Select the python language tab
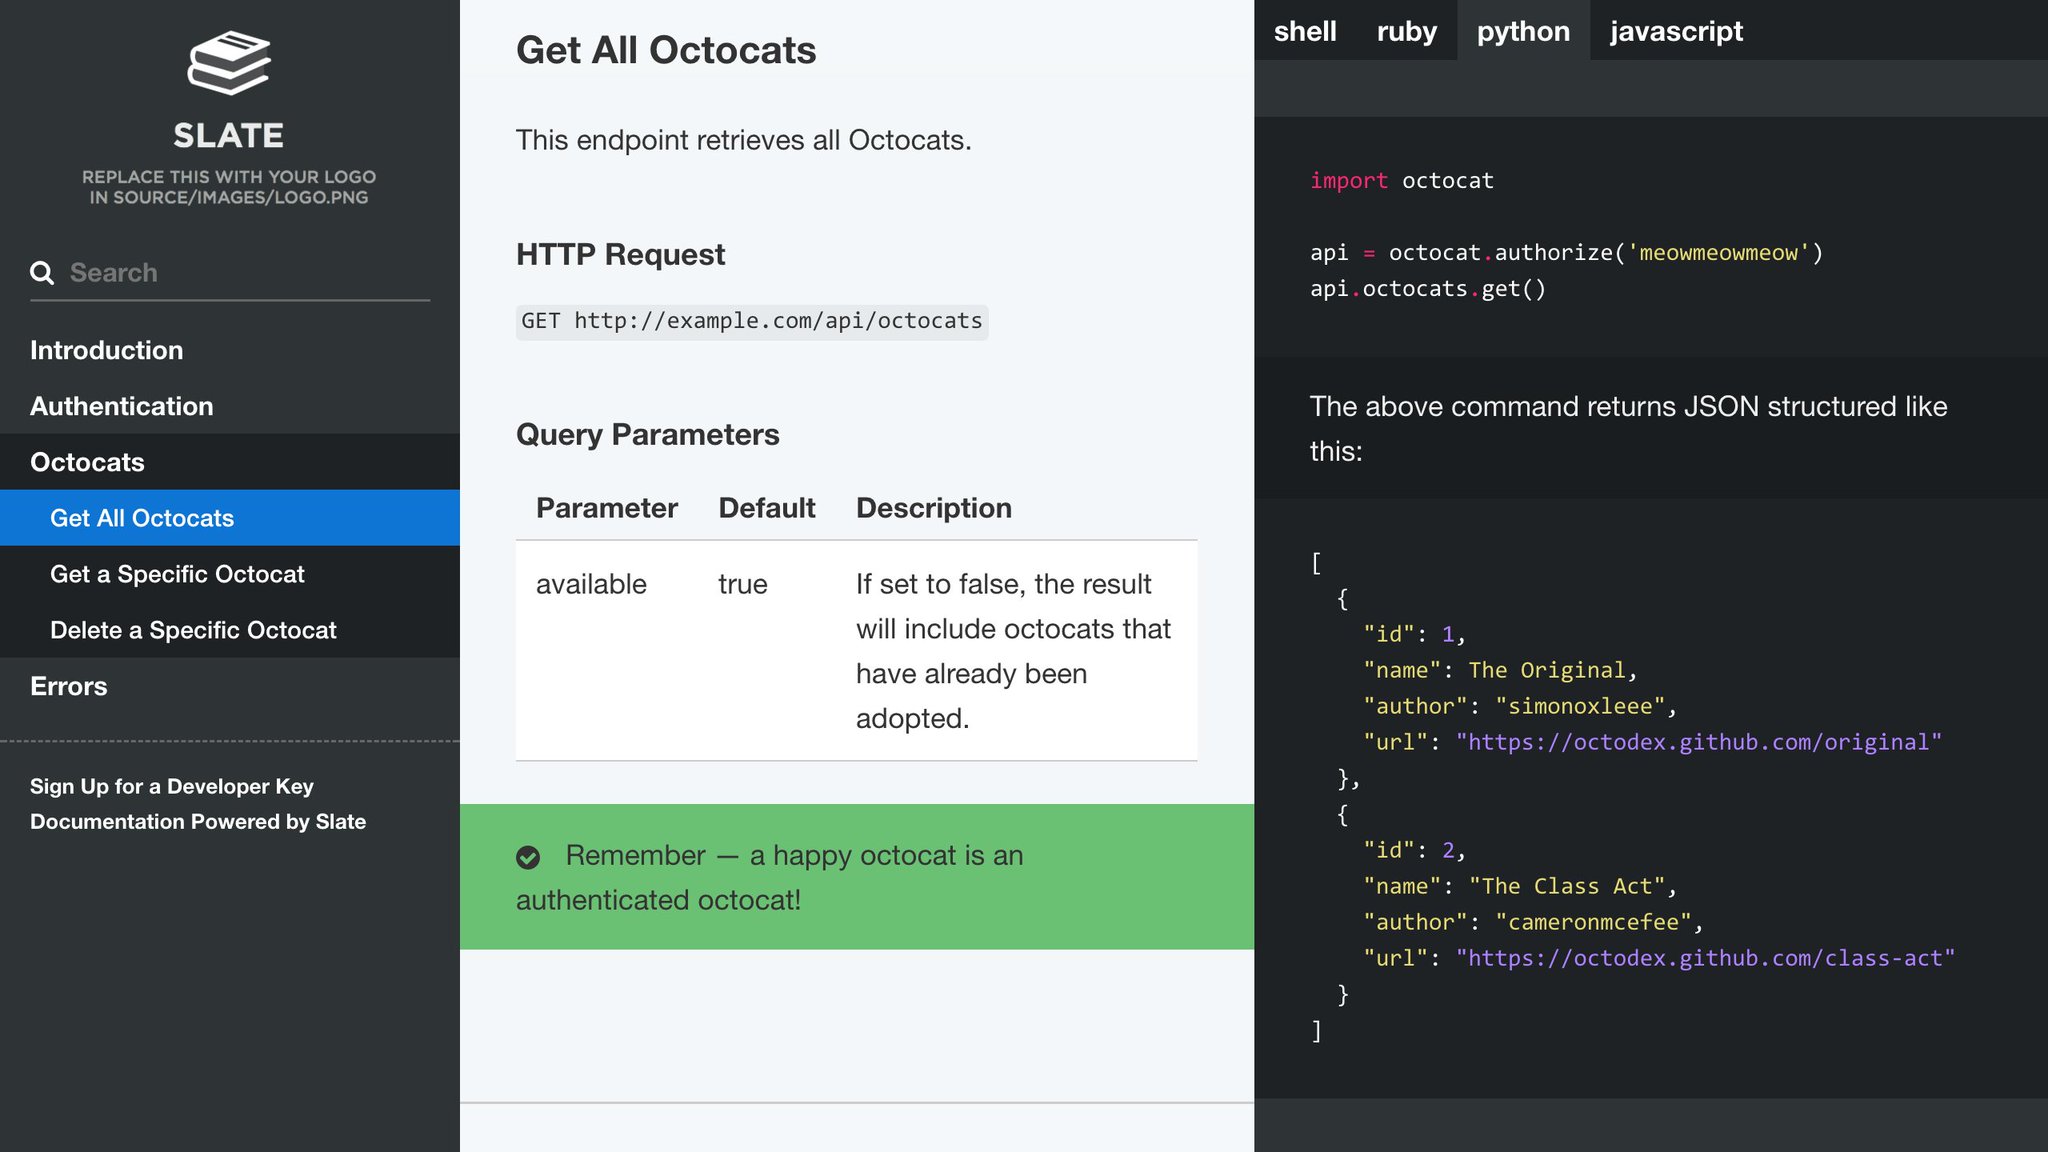Image resolution: width=2048 pixels, height=1152 pixels. tap(1523, 31)
